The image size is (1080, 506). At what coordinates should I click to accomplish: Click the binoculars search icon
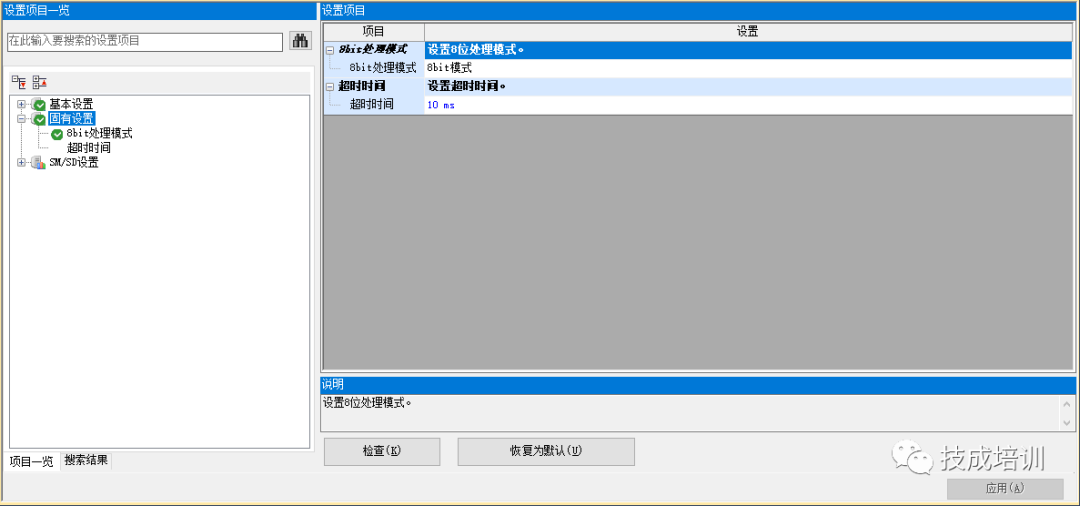point(301,41)
